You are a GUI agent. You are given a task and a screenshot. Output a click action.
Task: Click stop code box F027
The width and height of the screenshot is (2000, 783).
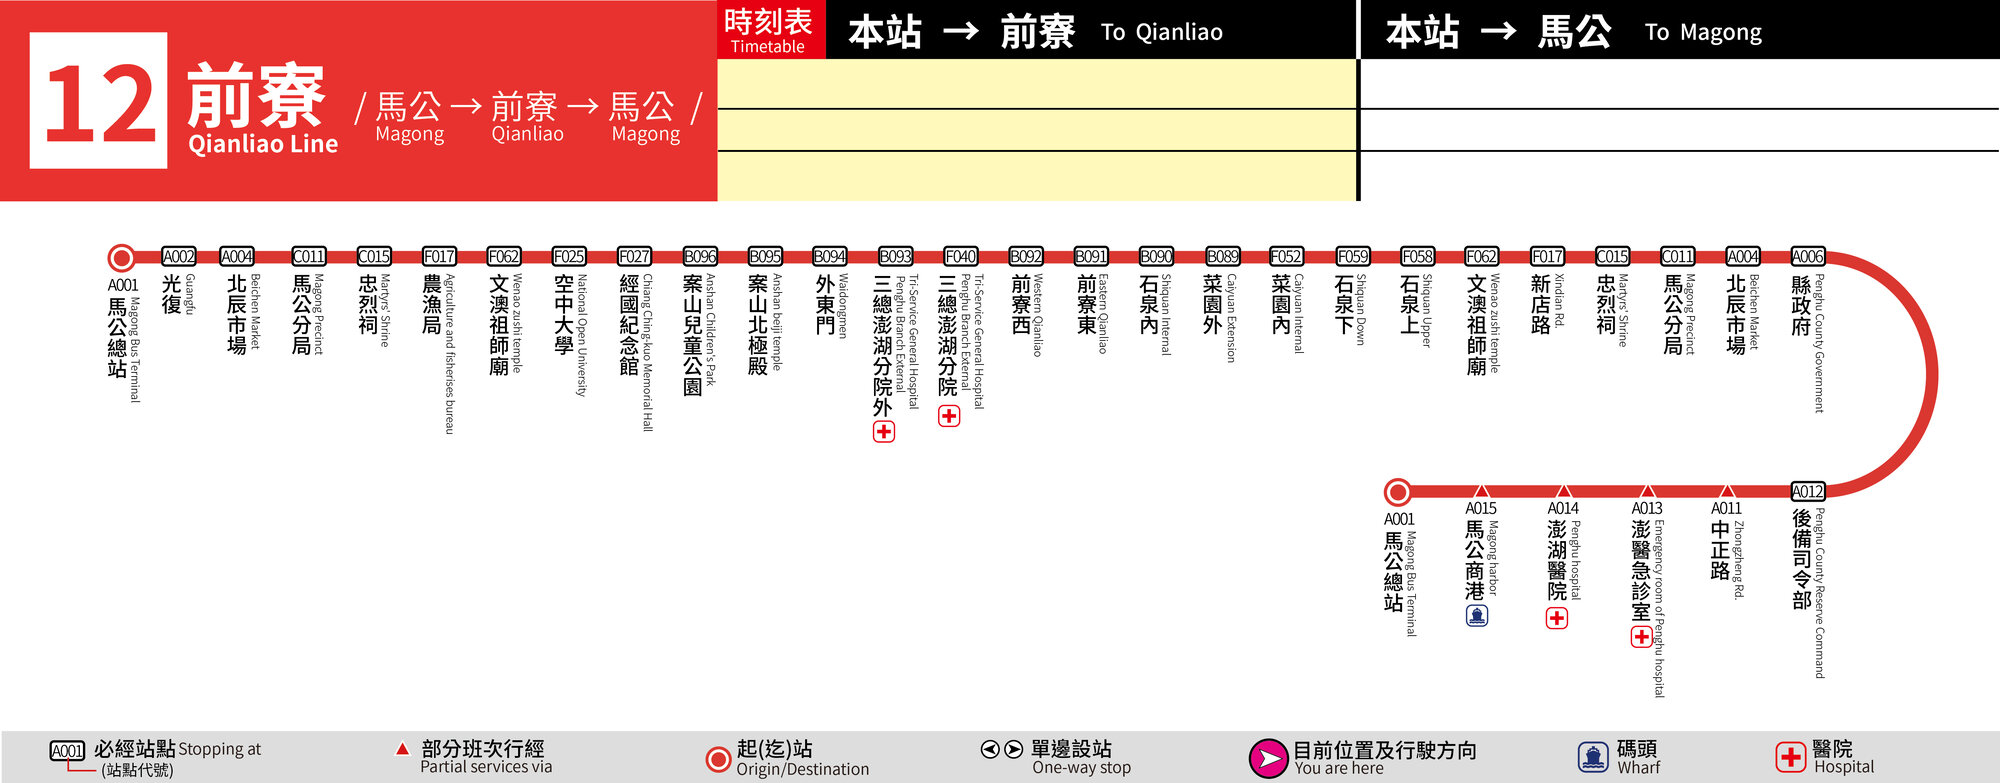pyautogui.click(x=634, y=257)
